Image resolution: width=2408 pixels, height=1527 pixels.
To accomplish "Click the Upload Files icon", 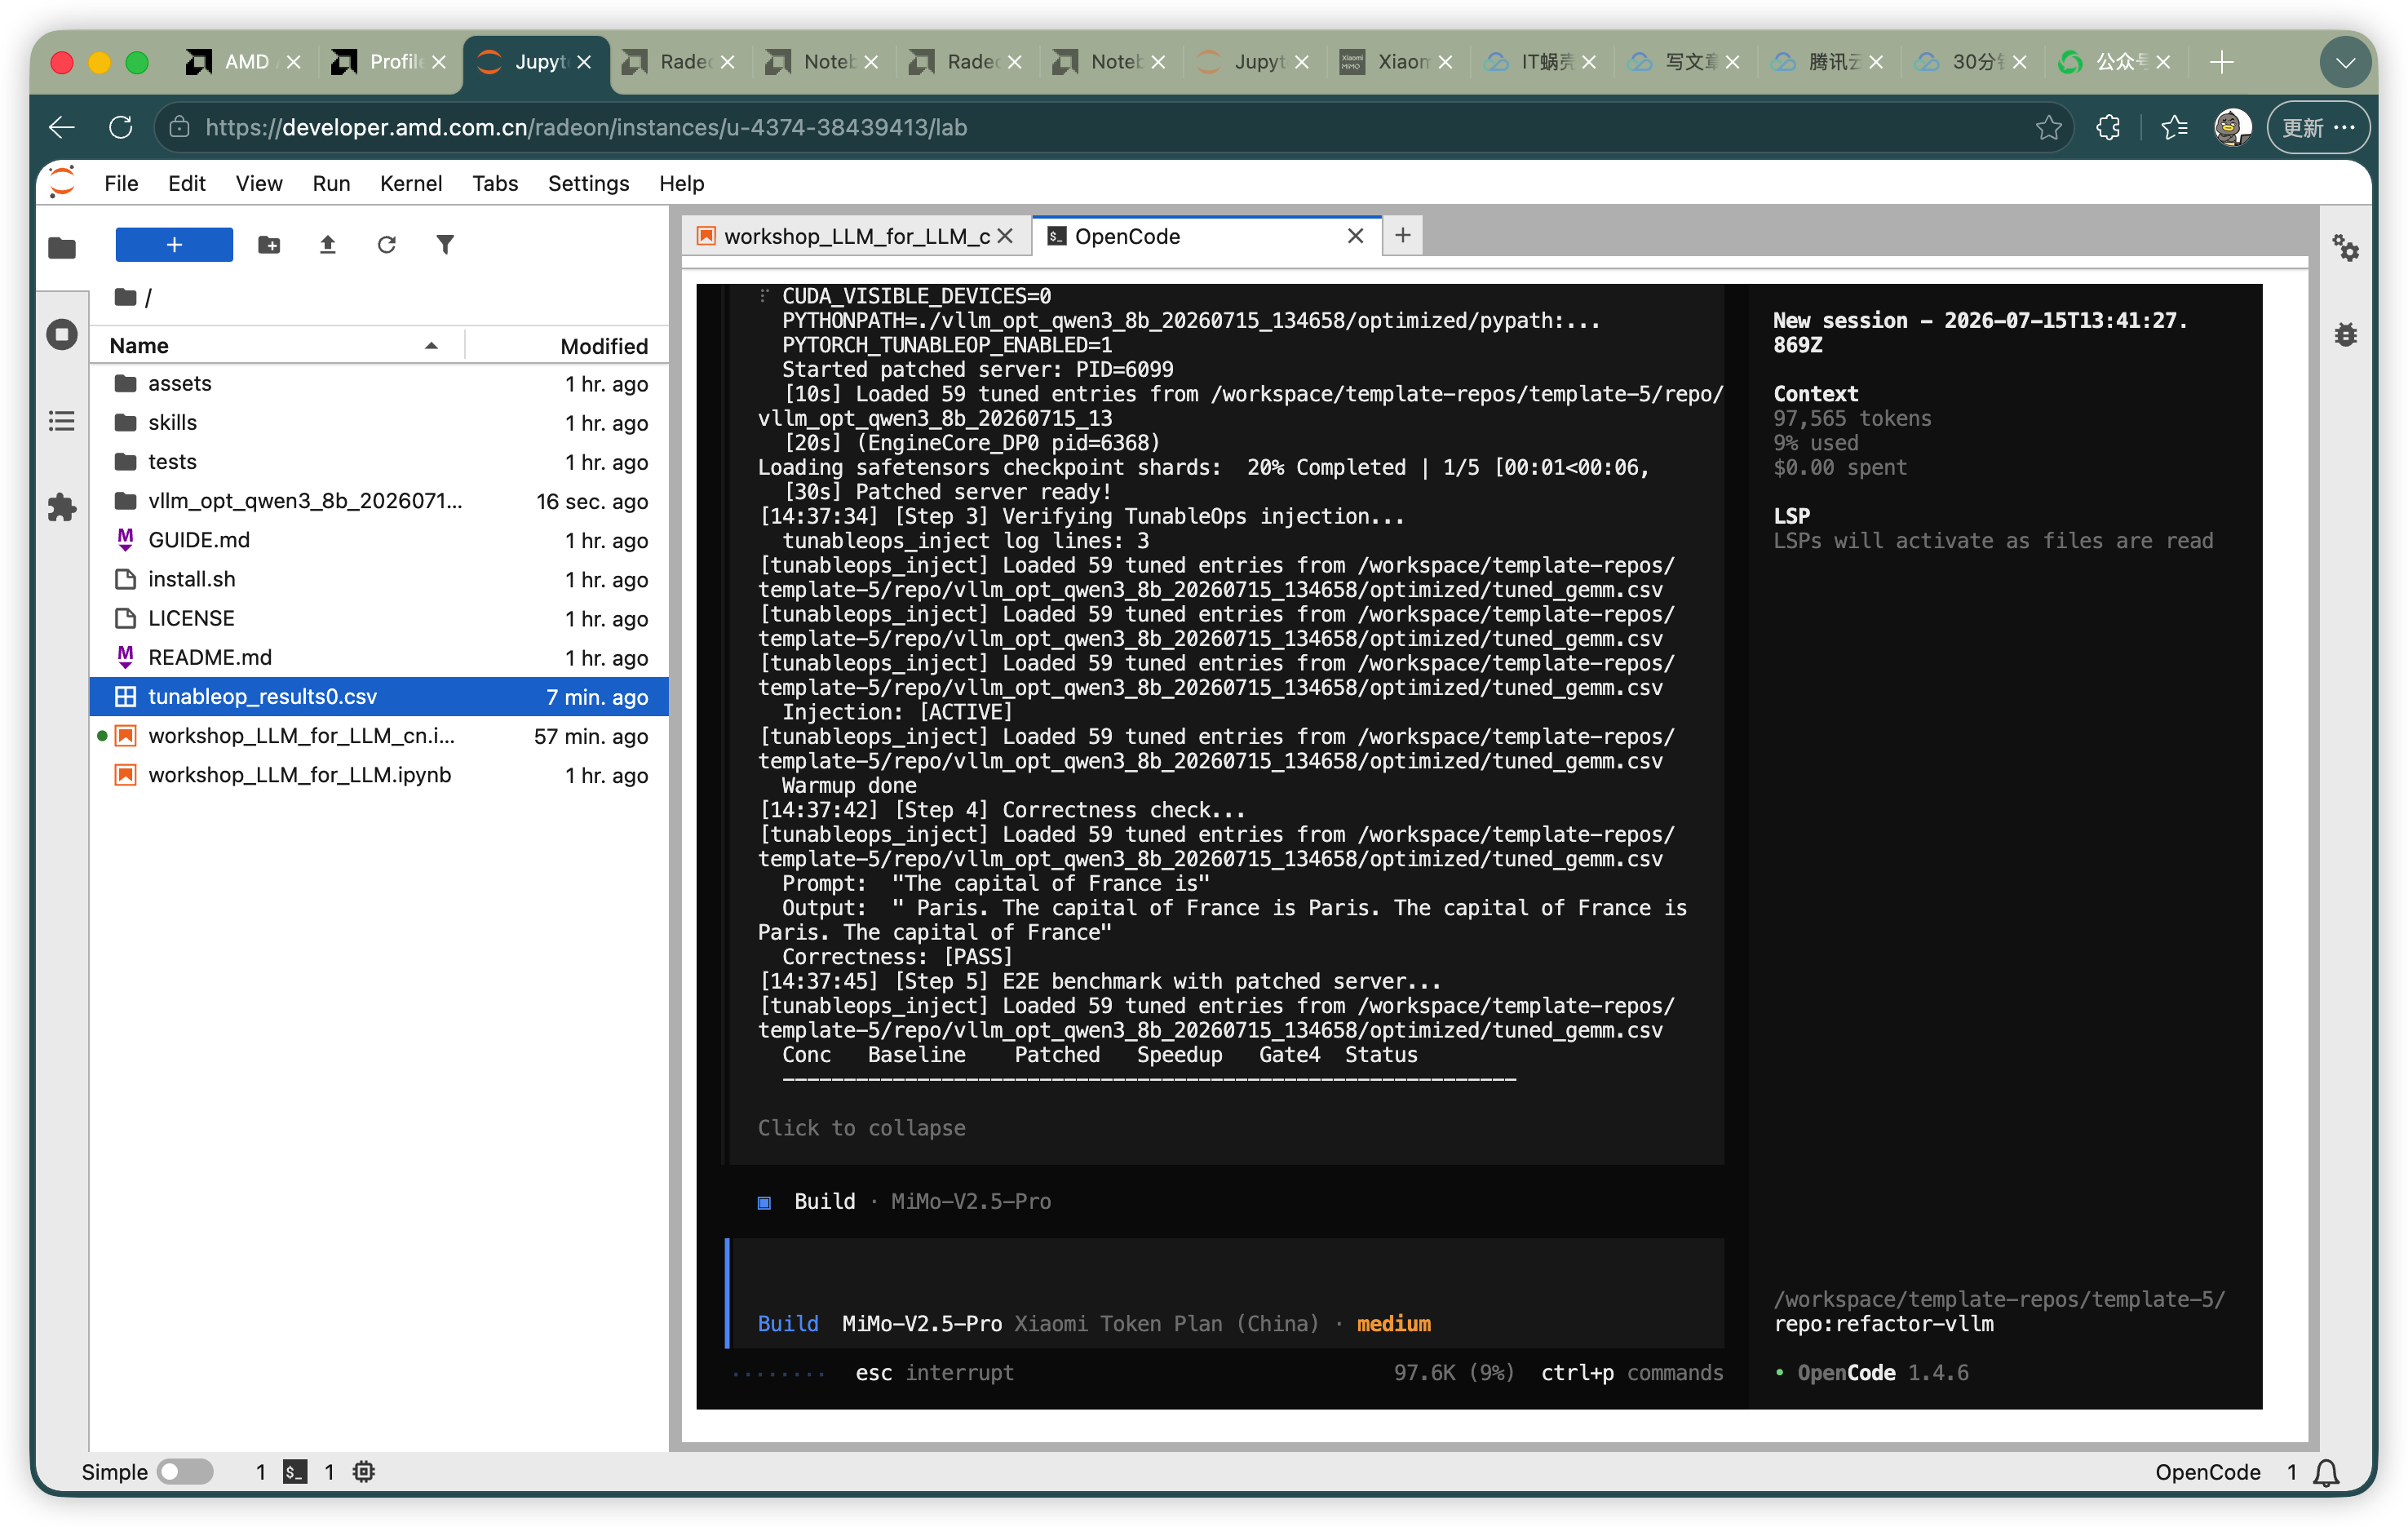I will pyautogui.click(x=327, y=245).
